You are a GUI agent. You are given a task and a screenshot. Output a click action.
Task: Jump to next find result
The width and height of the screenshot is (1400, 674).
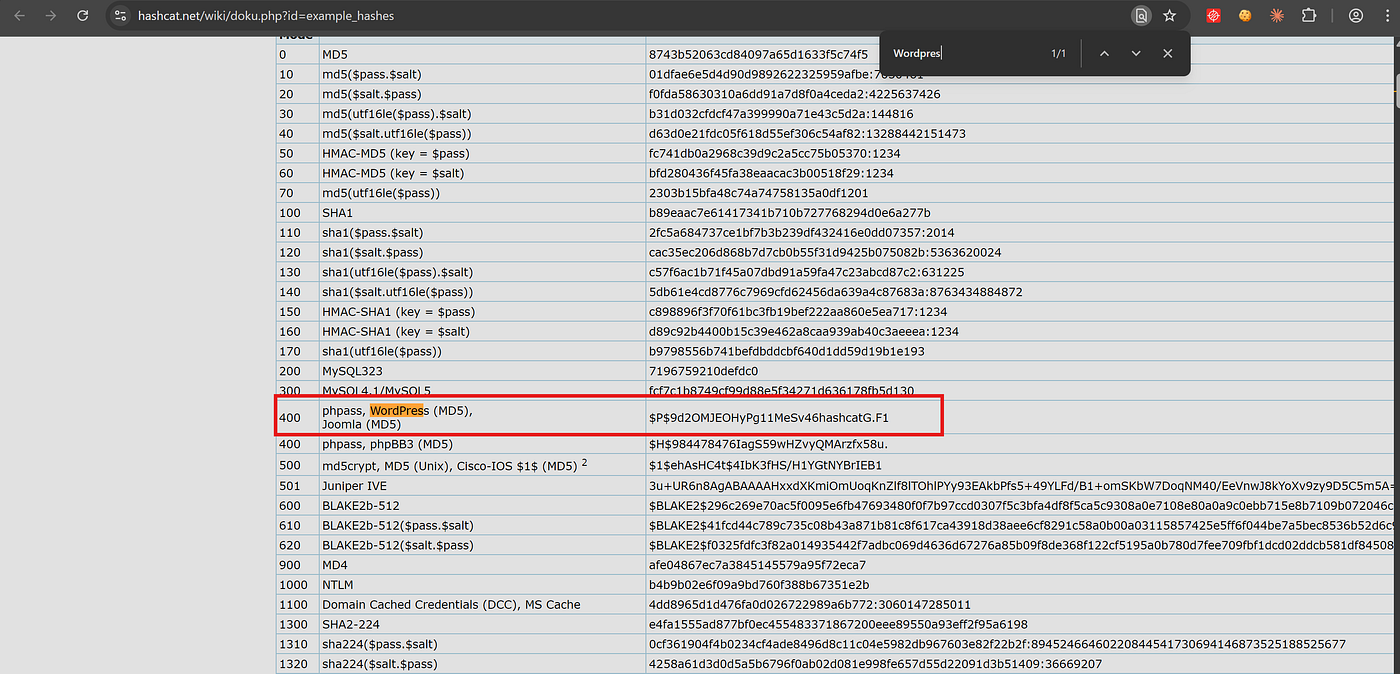(1136, 54)
